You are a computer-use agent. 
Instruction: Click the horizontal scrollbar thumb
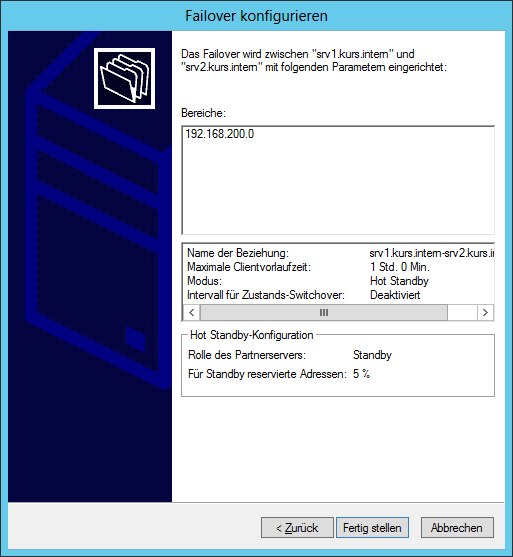pos(324,313)
